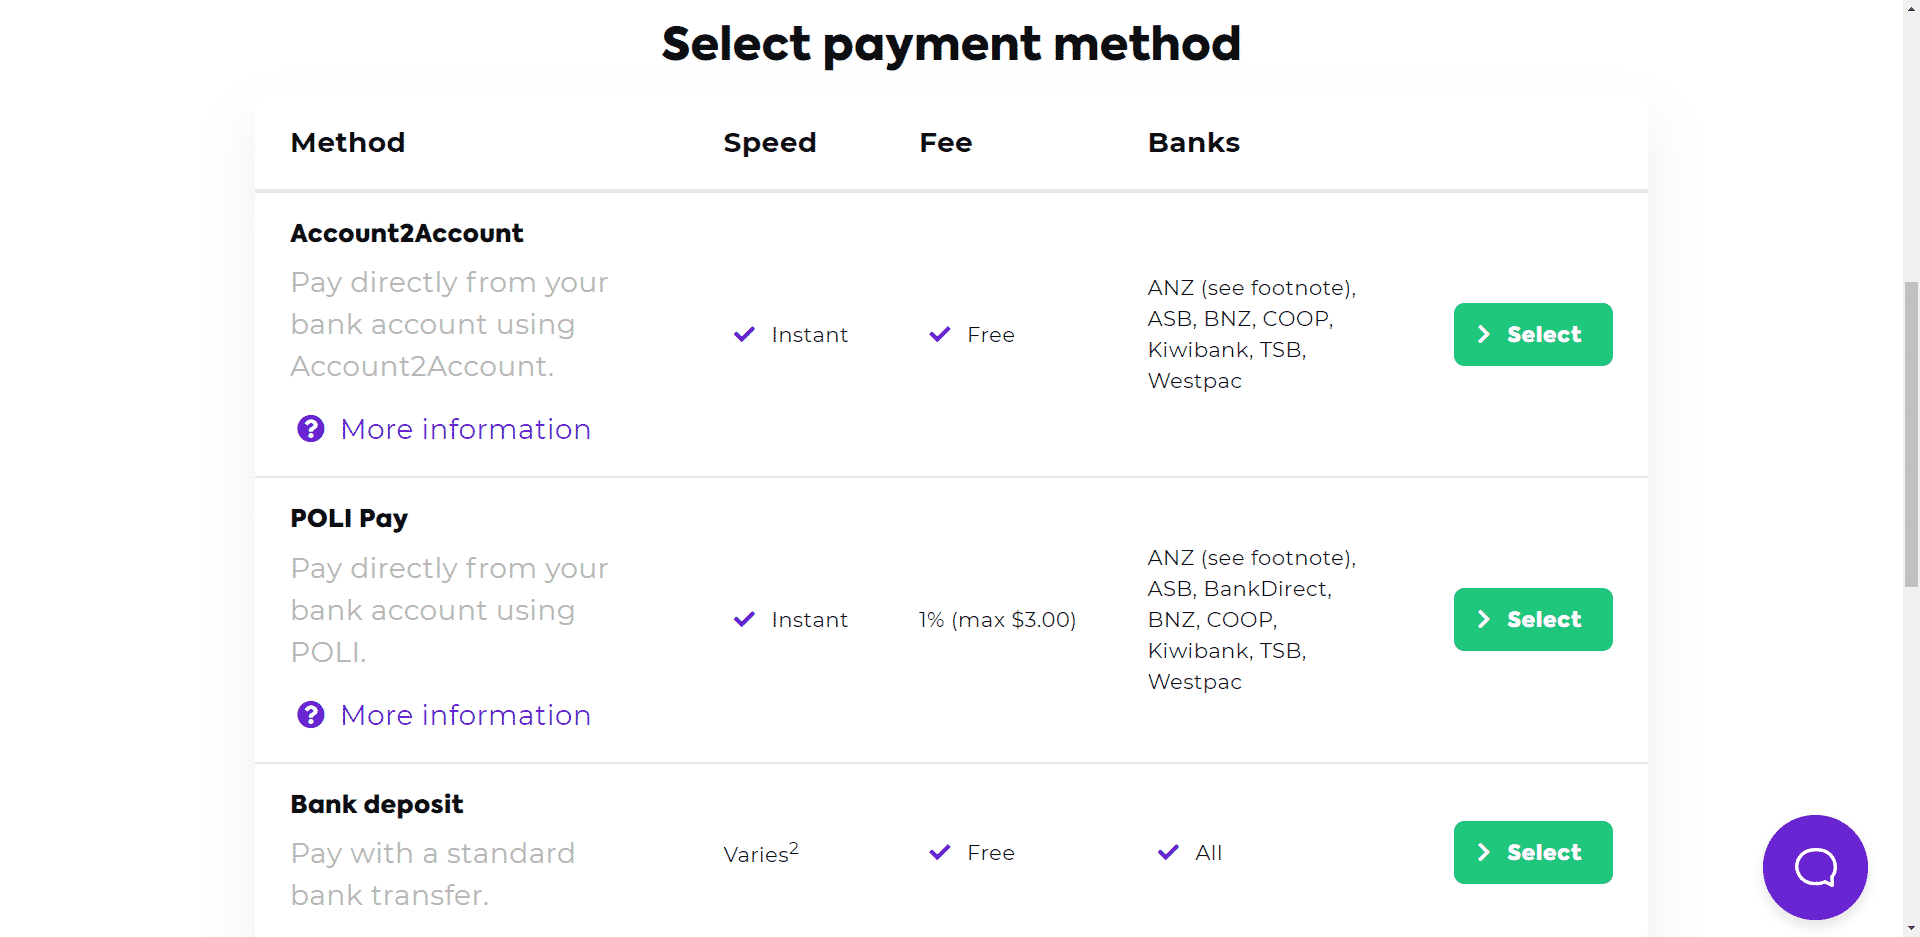Image resolution: width=1920 pixels, height=937 pixels.
Task: Open More information for POLI Pay
Action: [465, 714]
